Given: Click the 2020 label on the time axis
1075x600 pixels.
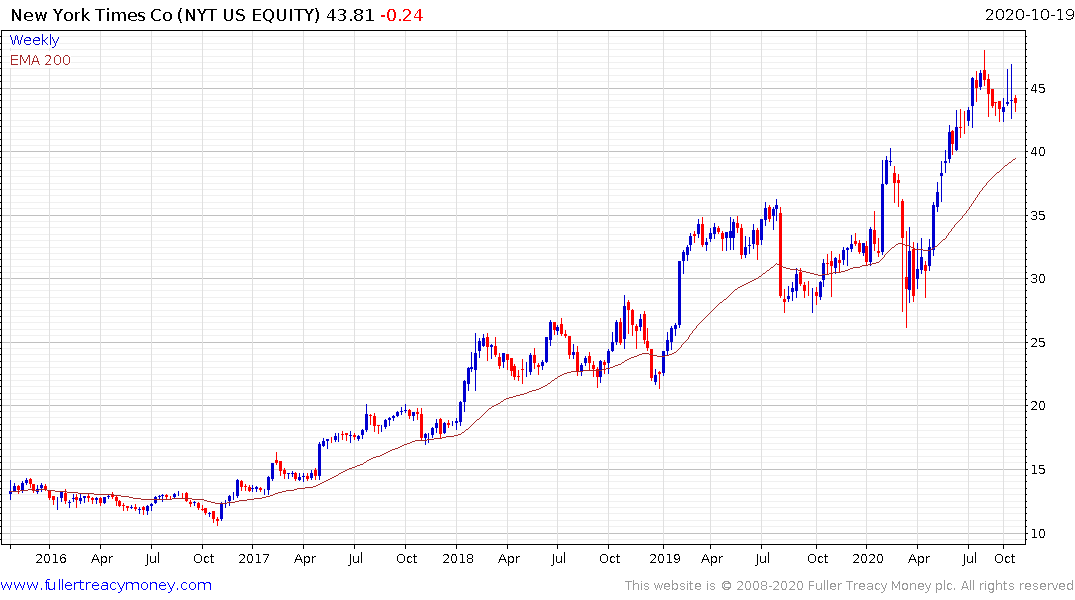Looking at the screenshot, I should pyautogui.click(x=867, y=558).
